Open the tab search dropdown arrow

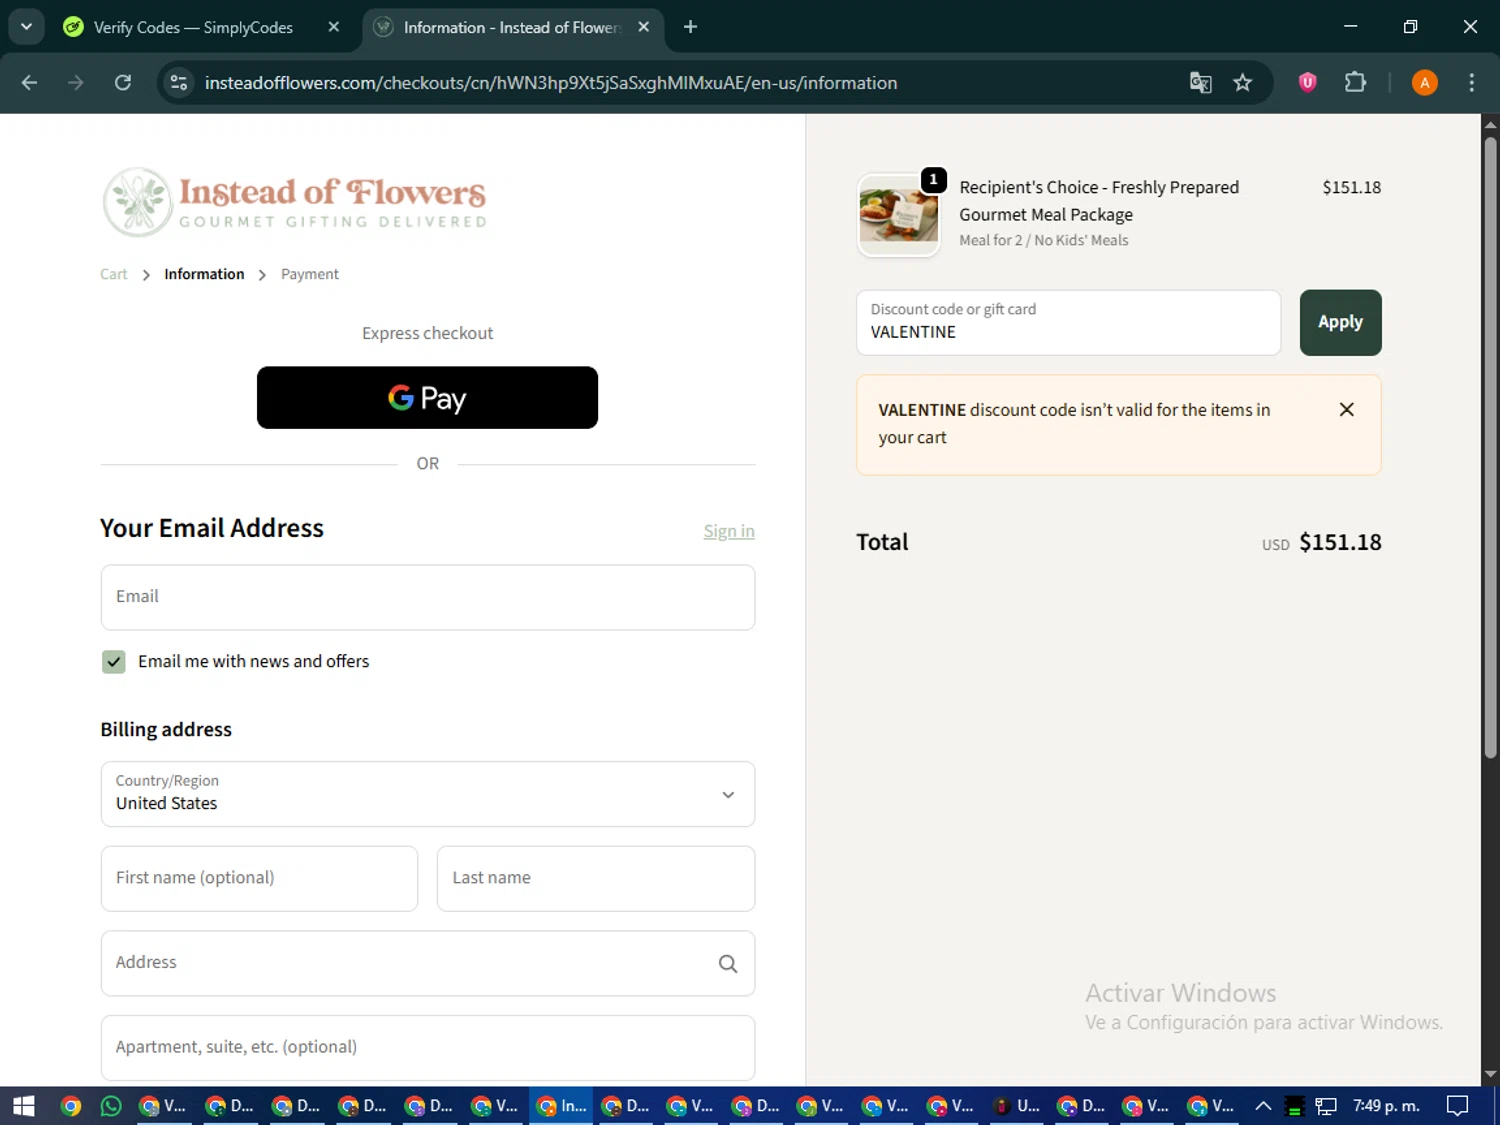tap(26, 27)
